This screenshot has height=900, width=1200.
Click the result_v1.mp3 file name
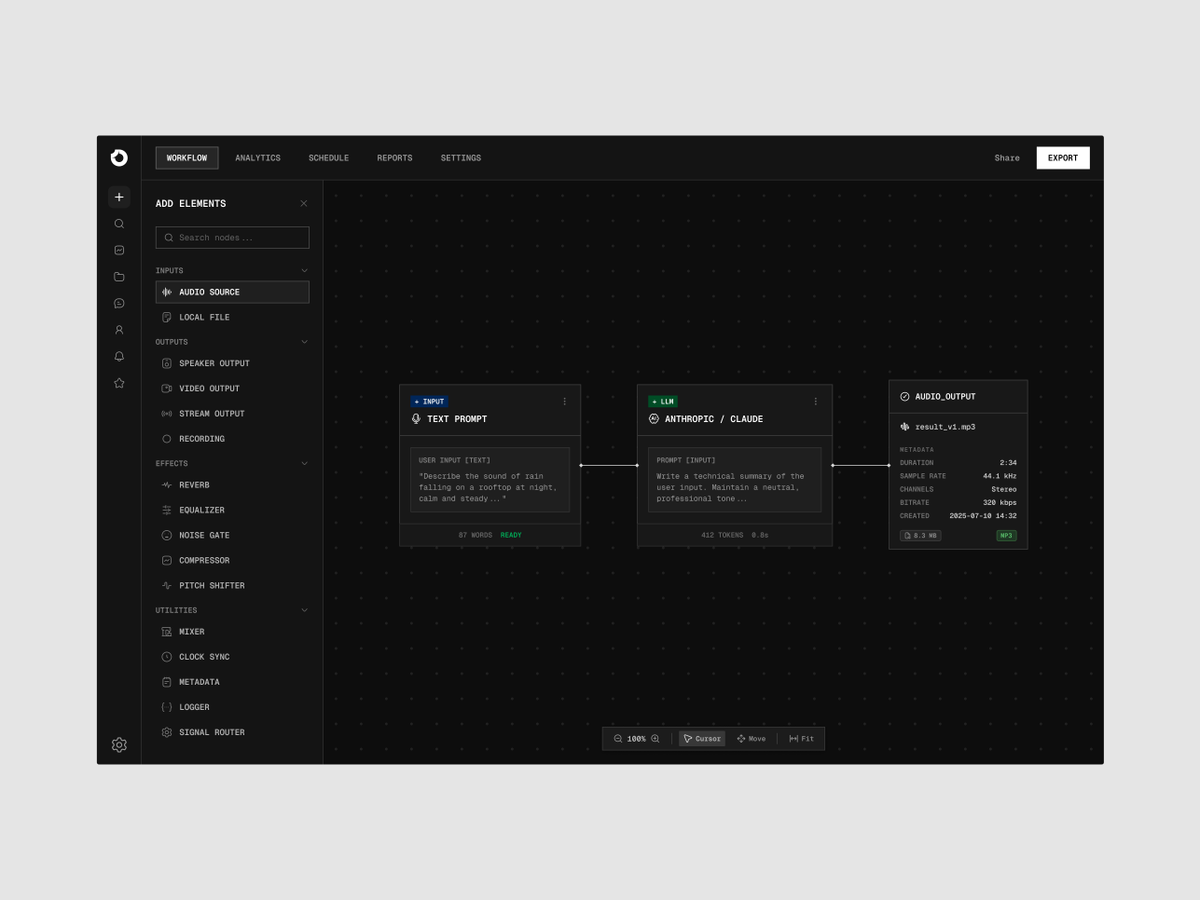(945, 427)
